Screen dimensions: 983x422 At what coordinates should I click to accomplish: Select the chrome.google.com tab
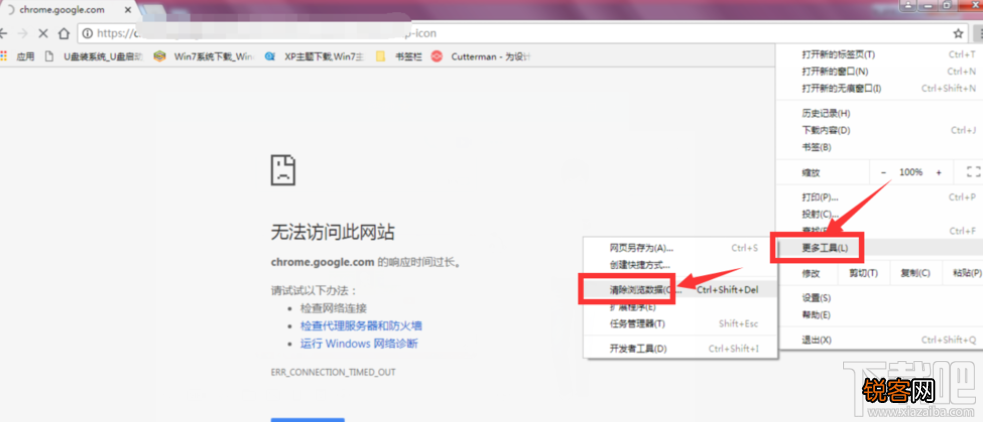69,11
